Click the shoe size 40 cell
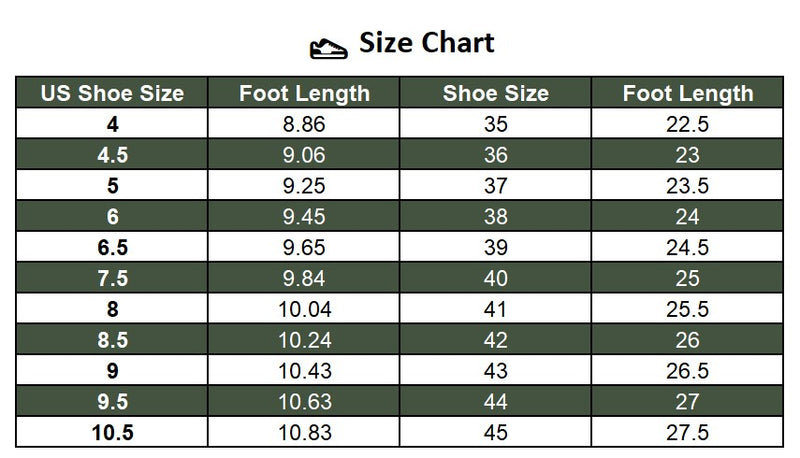Viewport: 800px width, 458px height. tap(495, 278)
